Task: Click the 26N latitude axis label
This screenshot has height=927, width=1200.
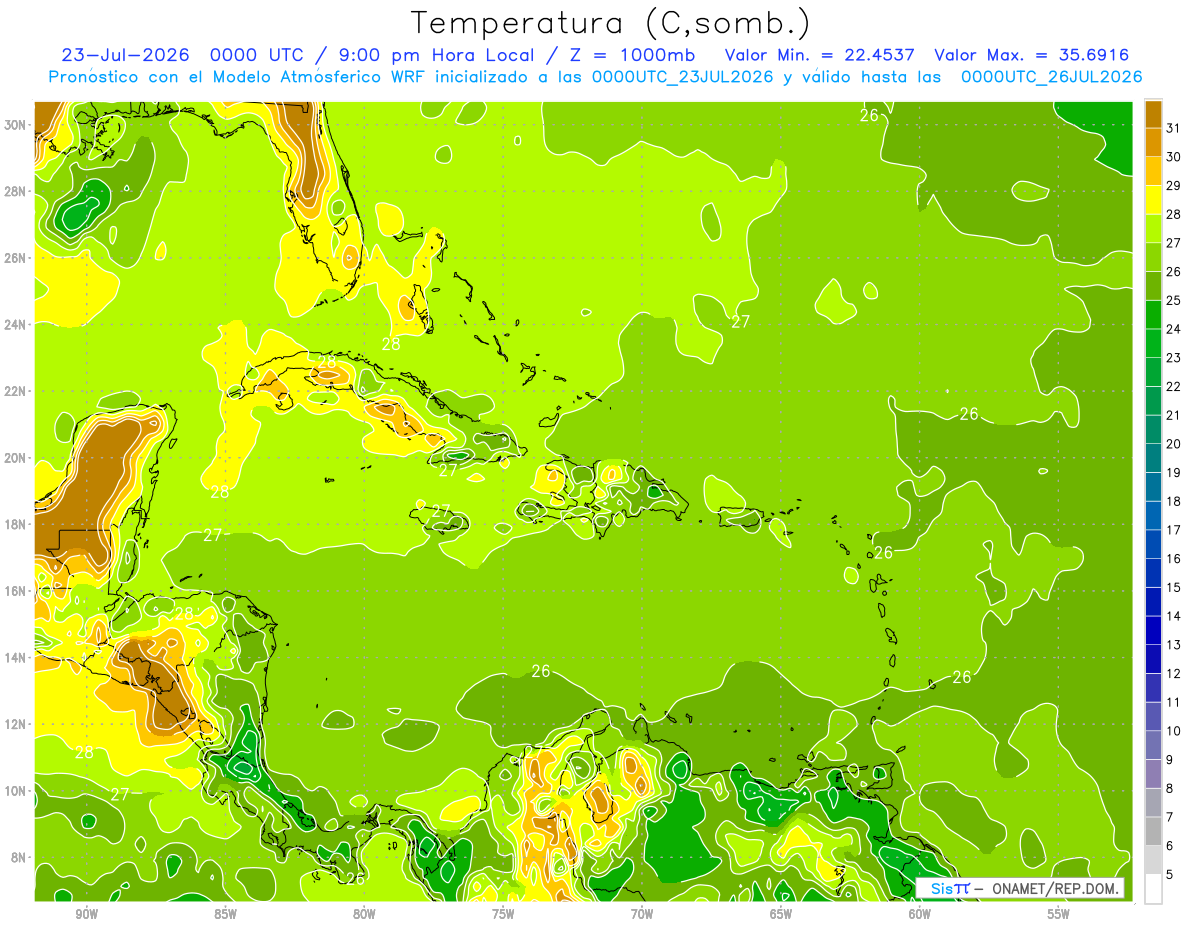Action: pyautogui.click(x=16, y=258)
